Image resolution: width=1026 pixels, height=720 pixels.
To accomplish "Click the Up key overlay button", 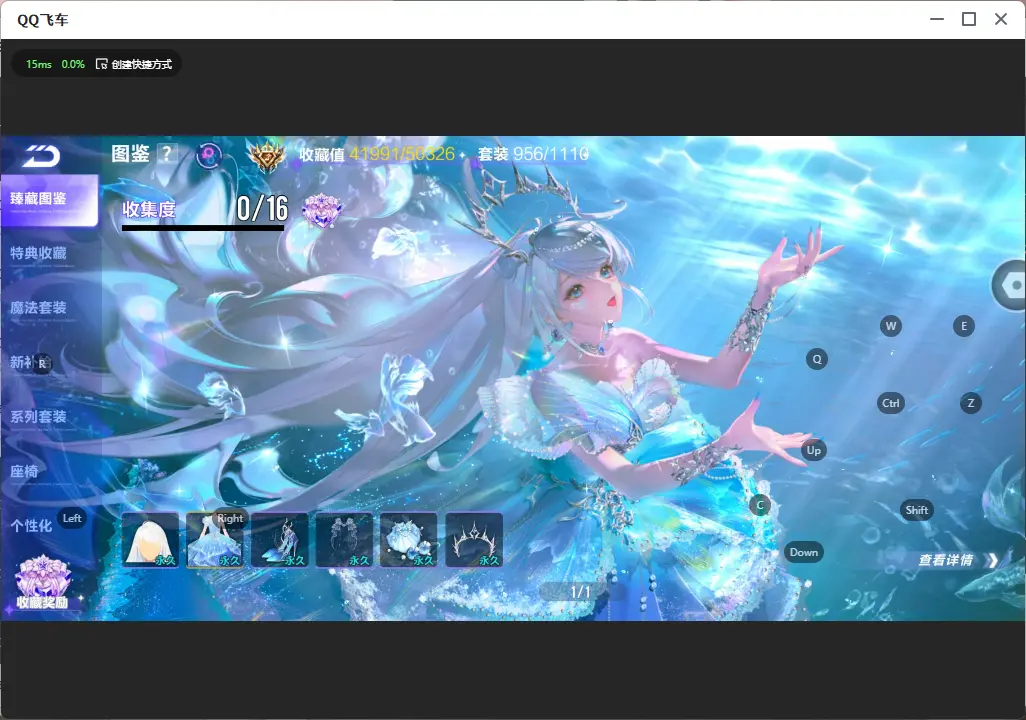I will [x=813, y=450].
